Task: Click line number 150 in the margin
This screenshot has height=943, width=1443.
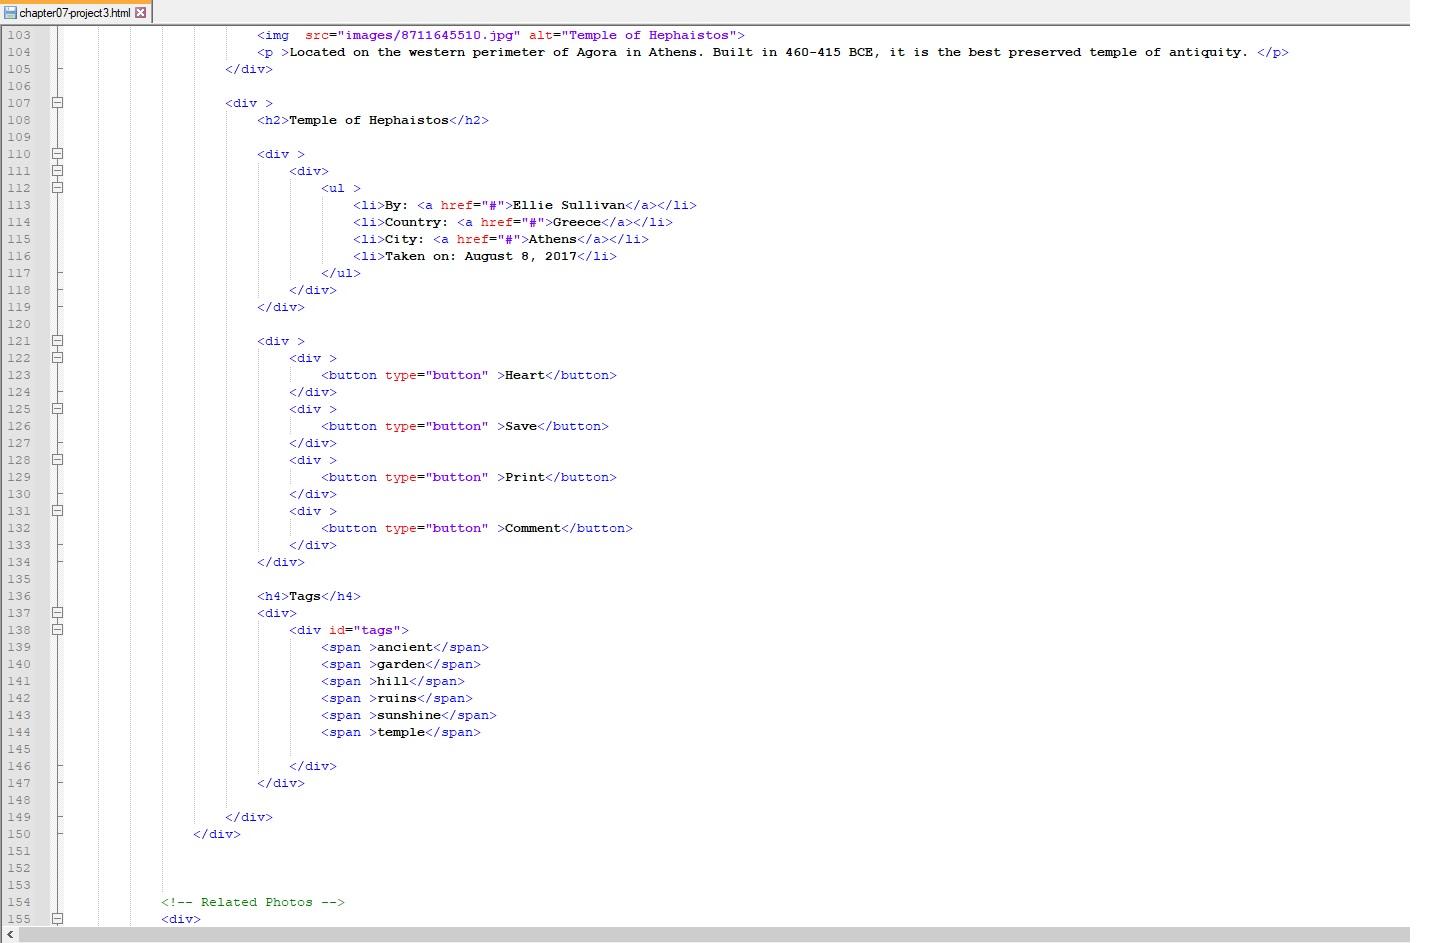Action: click(19, 834)
